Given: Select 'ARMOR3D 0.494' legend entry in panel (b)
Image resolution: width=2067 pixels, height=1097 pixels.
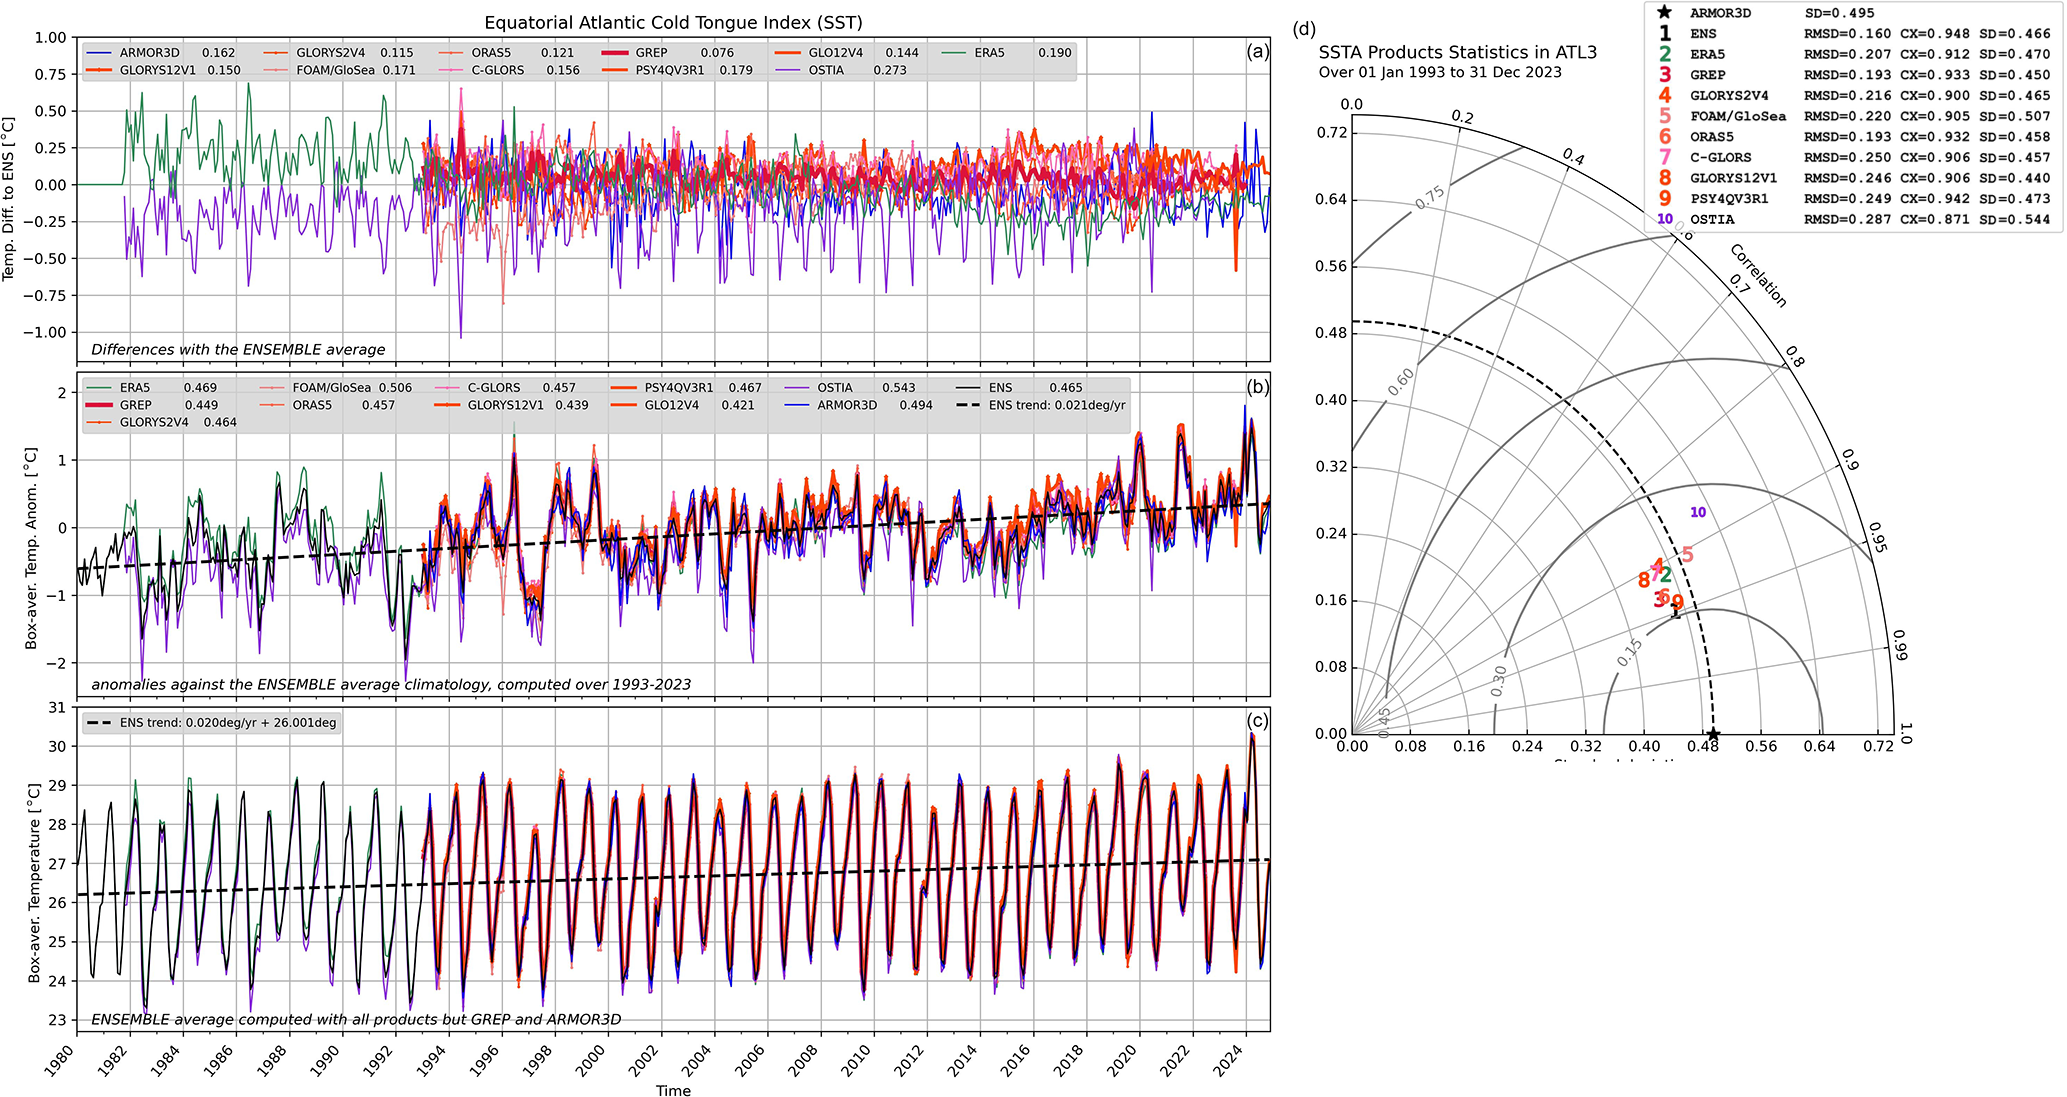Looking at the screenshot, I should [x=859, y=406].
